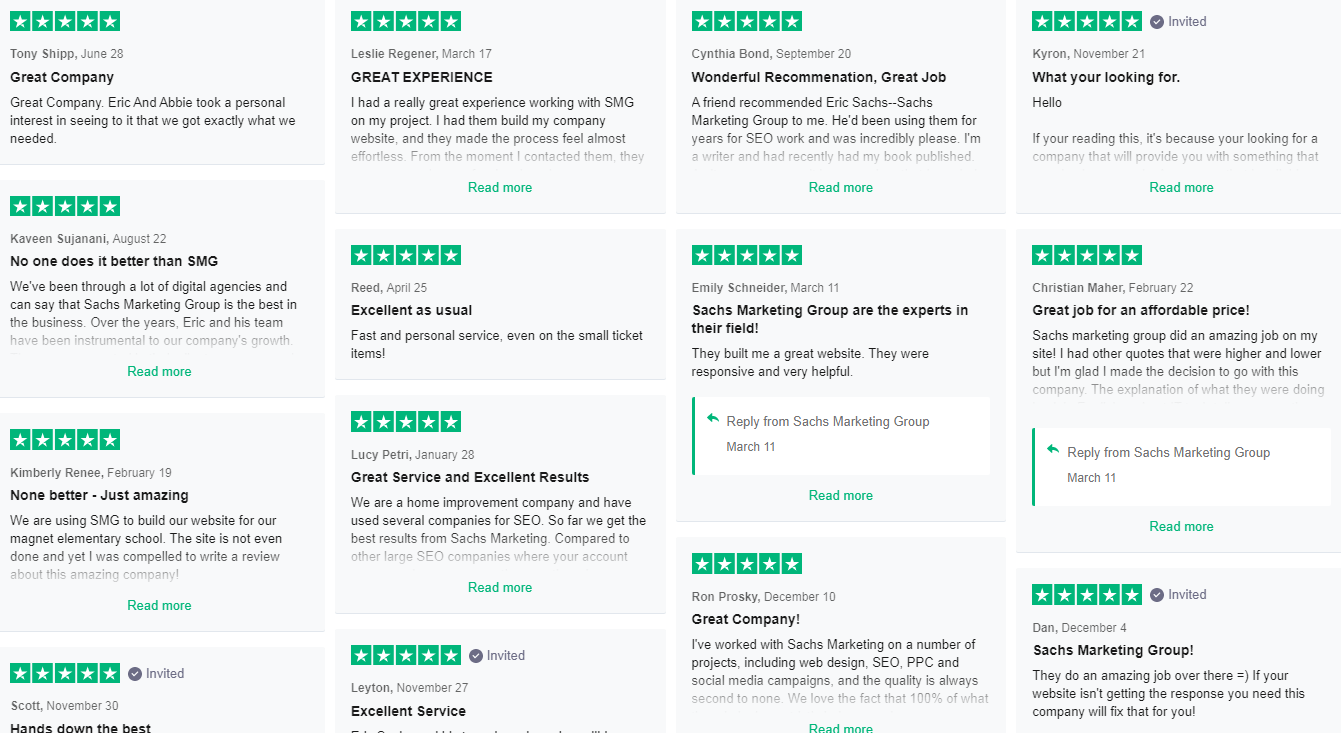Expand Kyron's review with Read more

[1181, 187]
